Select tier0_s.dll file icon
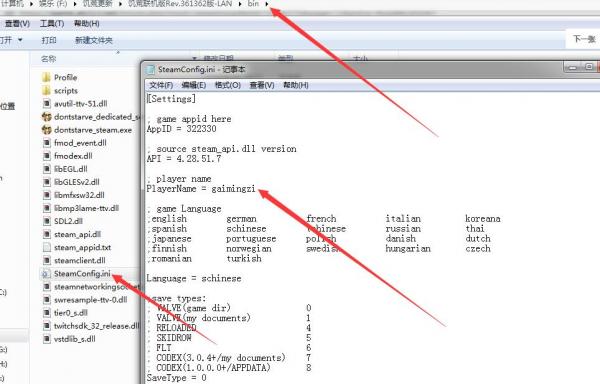The image size is (600, 384). click(x=46, y=313)
